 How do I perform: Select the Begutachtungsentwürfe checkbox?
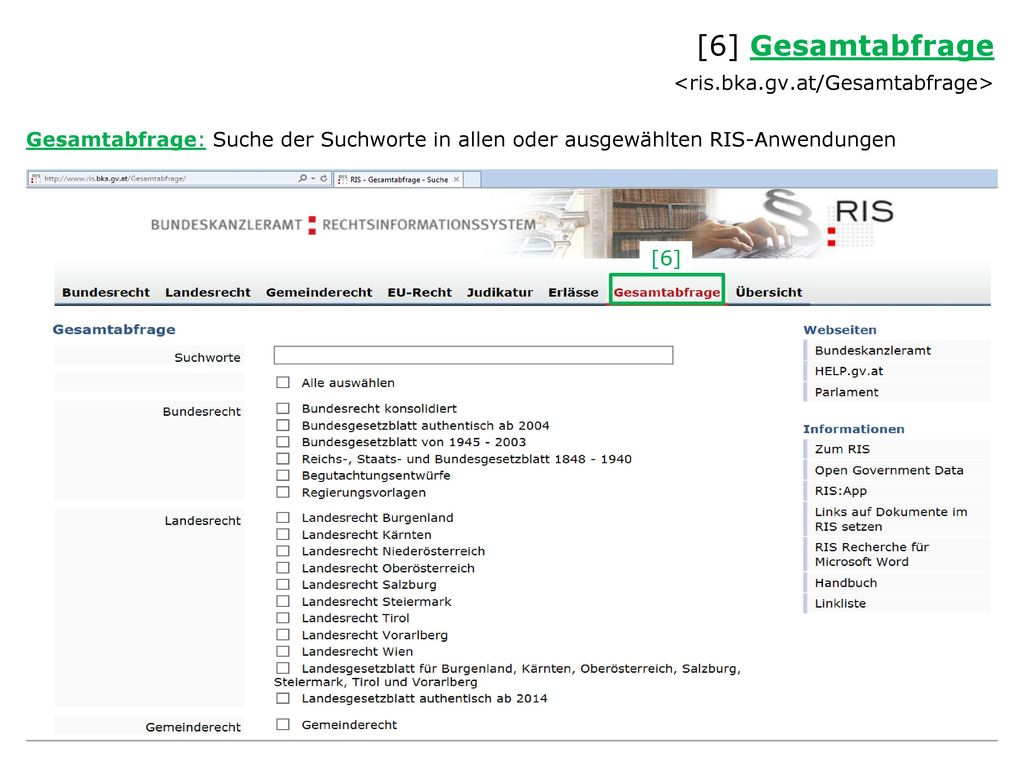(x=283, y=475)
